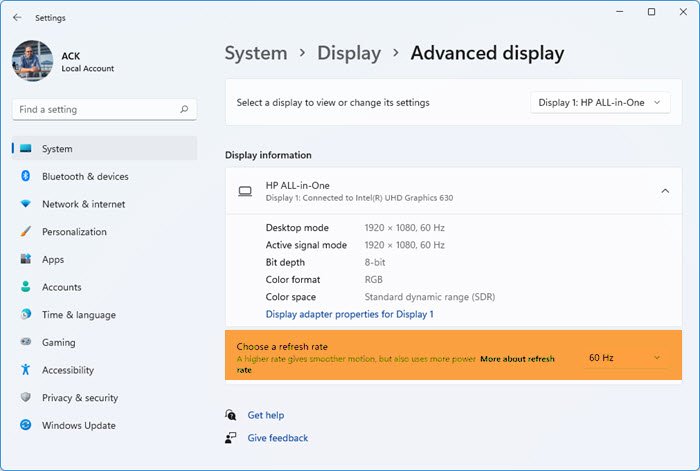Click the back arrow icon in title bar
The height and width of the screenshot is (471, 700).
(17, 17)
